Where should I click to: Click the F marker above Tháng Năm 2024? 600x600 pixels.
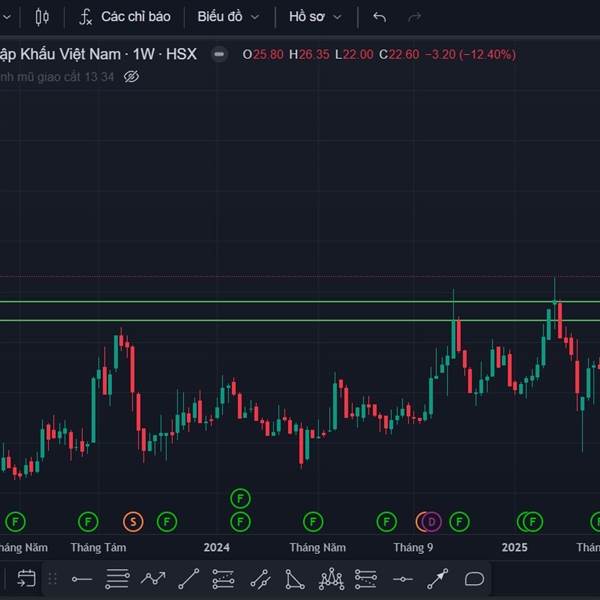point(313,522)
